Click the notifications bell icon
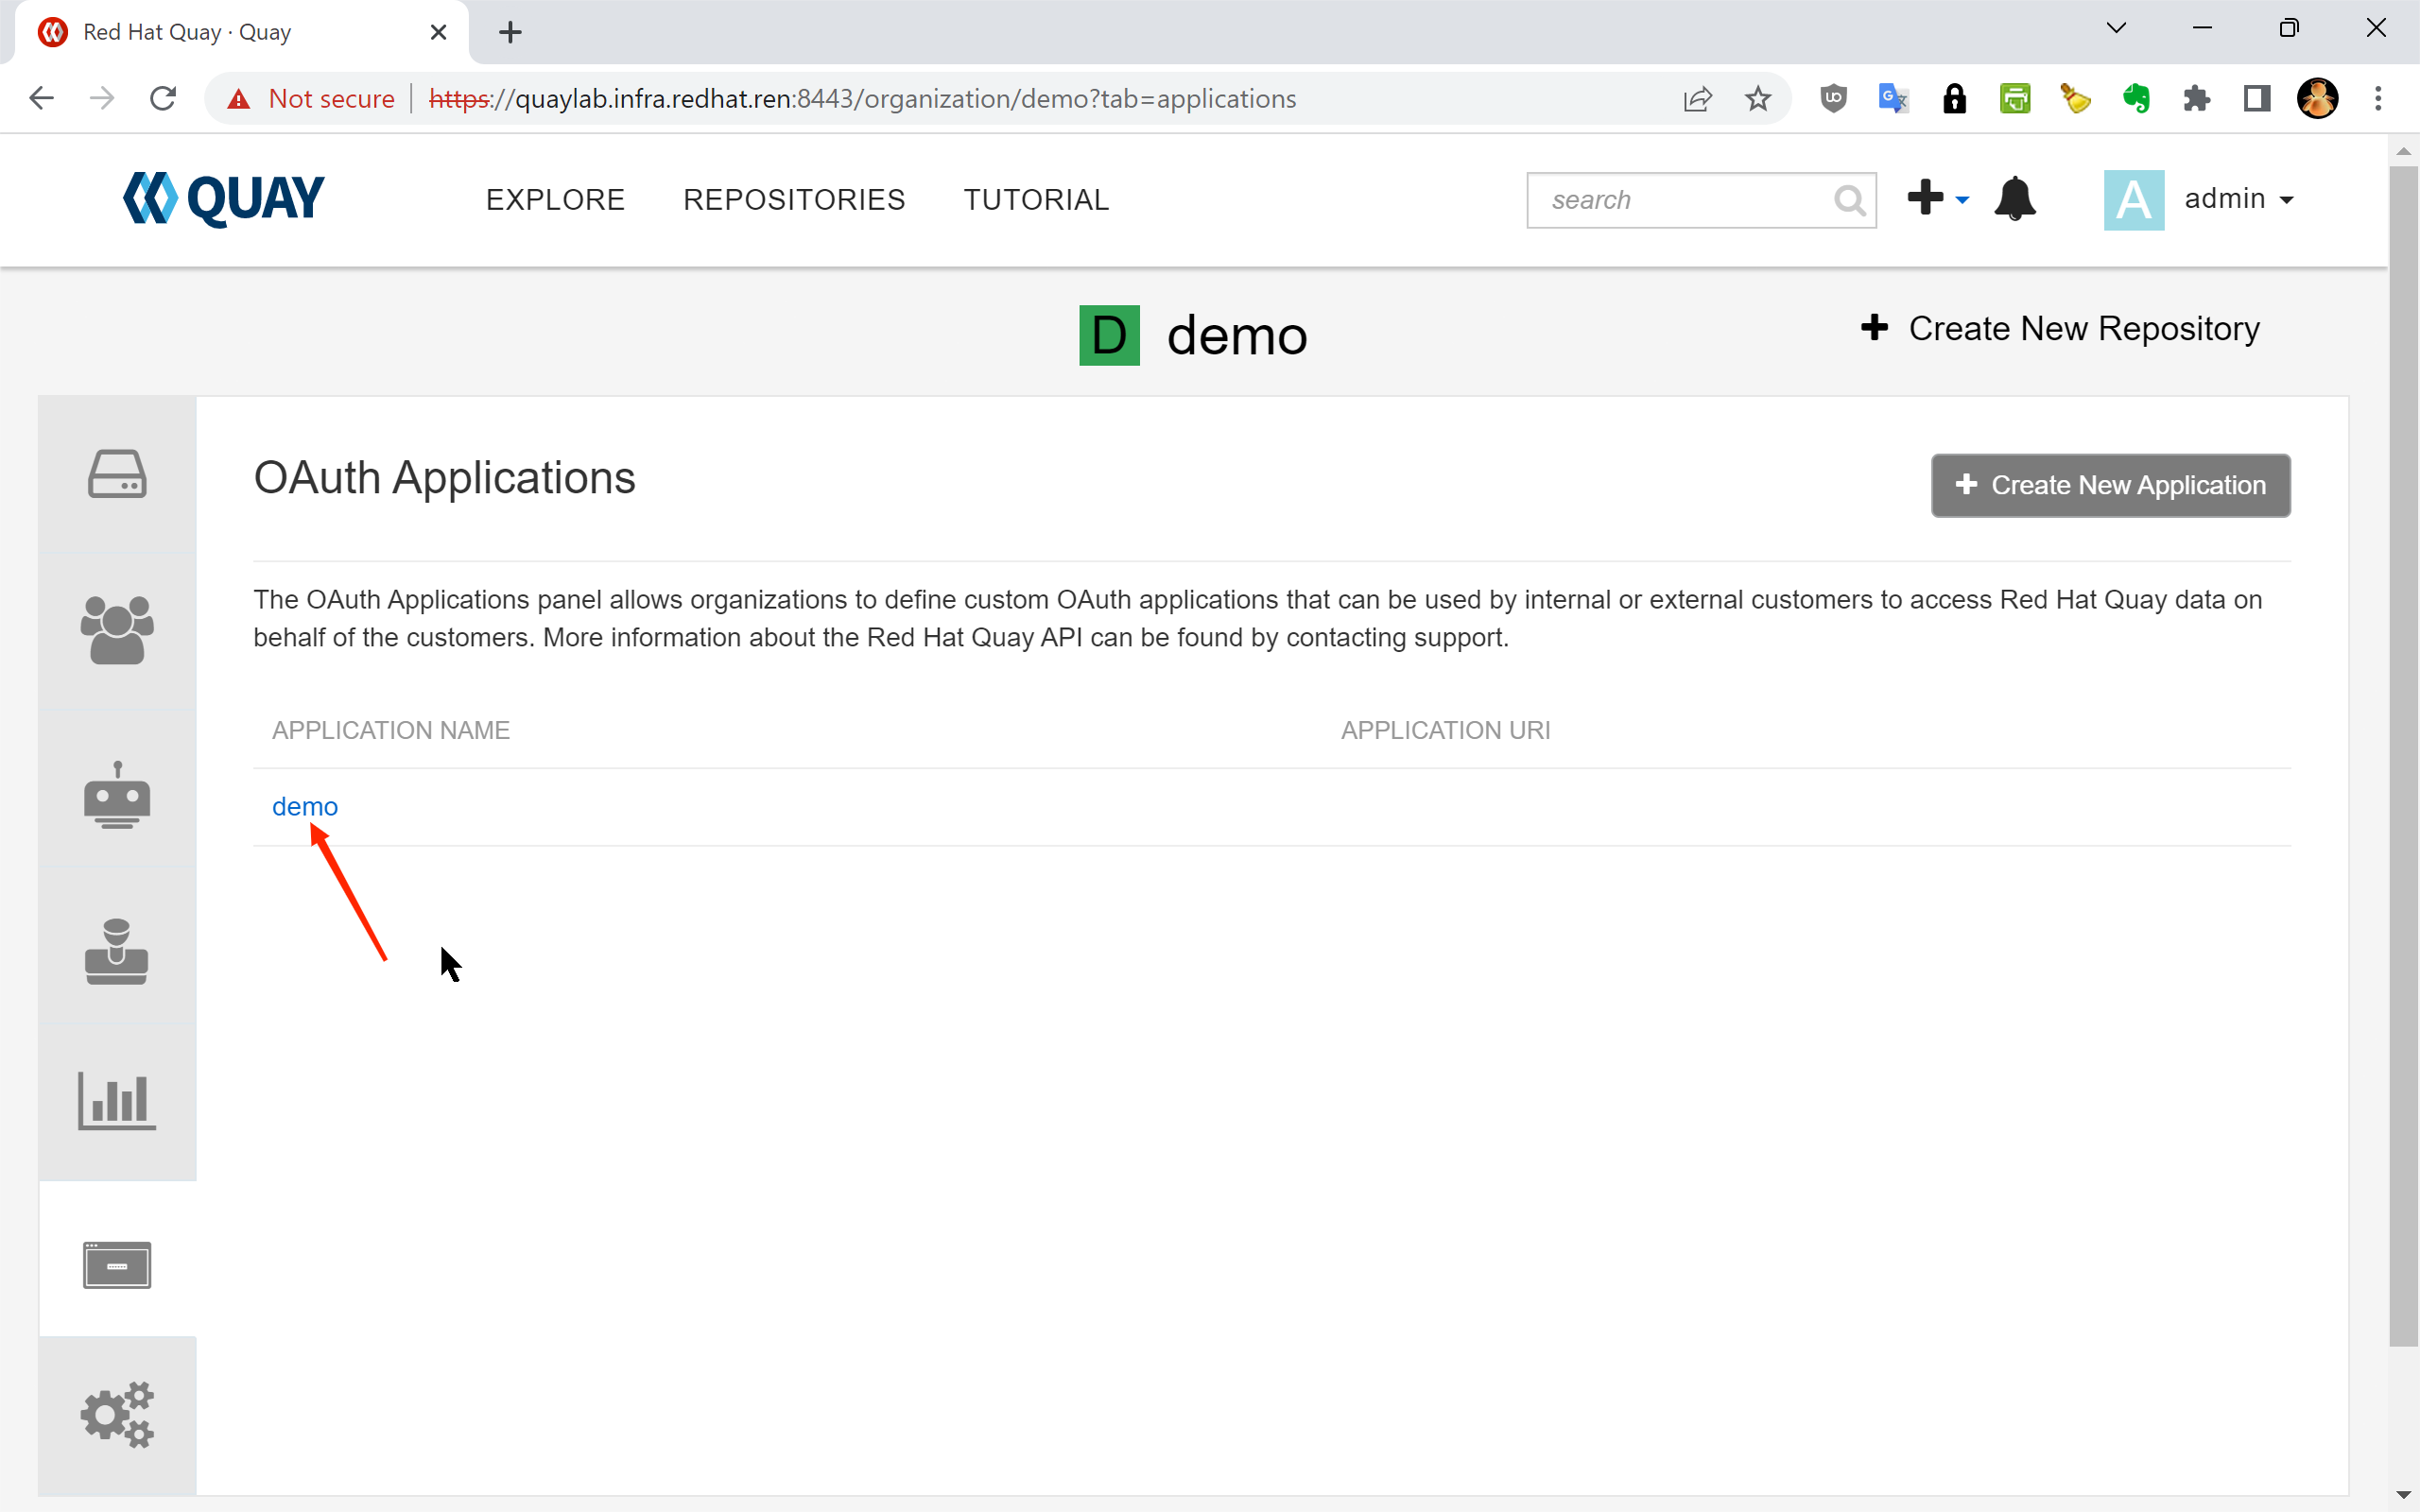Screen dimensions: 2420x1512 point(2014,199)
